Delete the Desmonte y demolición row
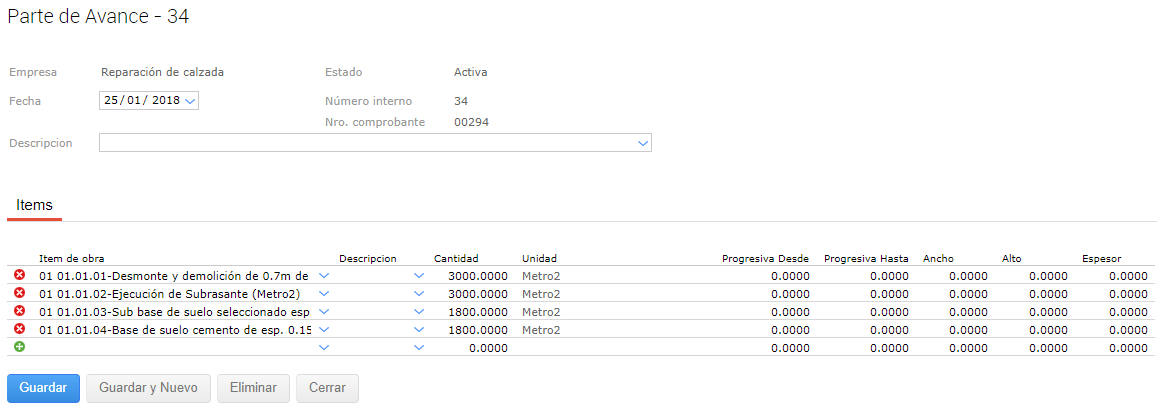The image size is (1157, 410). [19, 275]
